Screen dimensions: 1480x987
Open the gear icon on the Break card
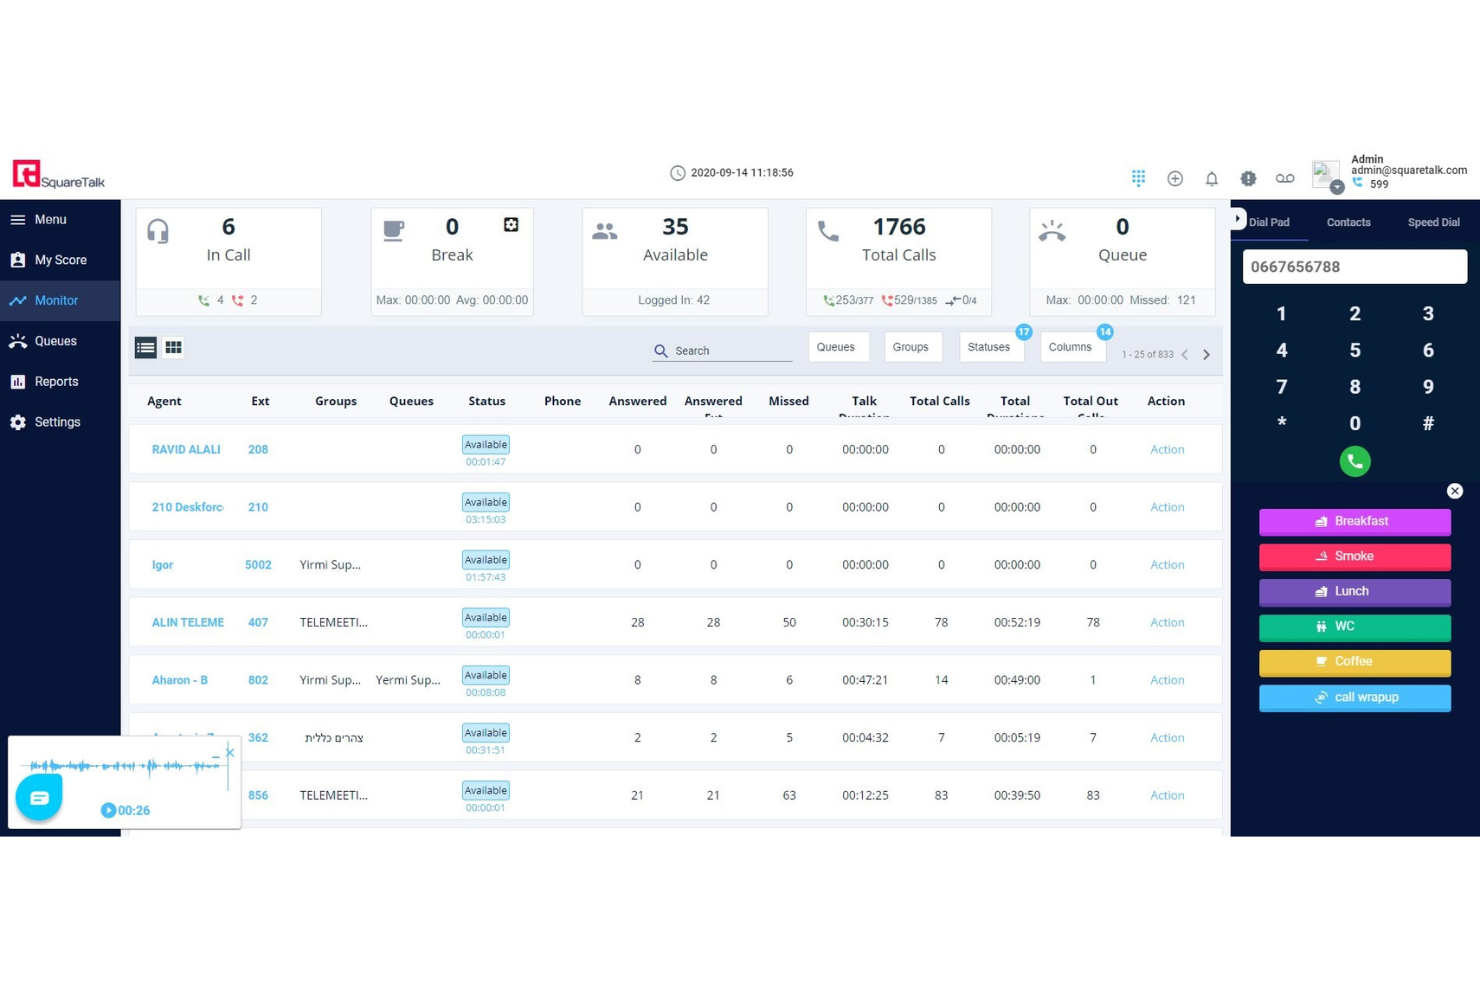(511, 225)
